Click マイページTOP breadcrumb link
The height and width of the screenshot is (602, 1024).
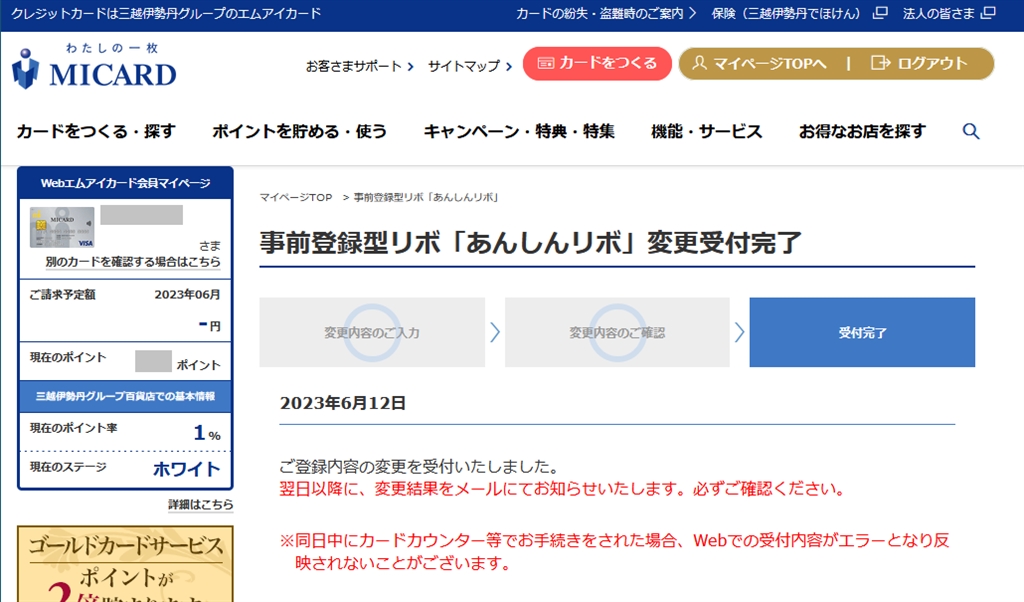click(296, 197)
